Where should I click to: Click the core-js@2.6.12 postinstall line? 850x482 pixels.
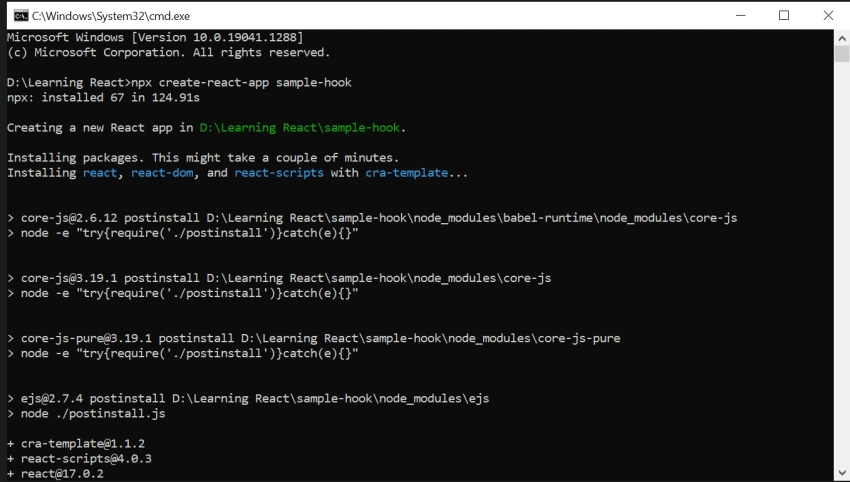tap(372, 218)
